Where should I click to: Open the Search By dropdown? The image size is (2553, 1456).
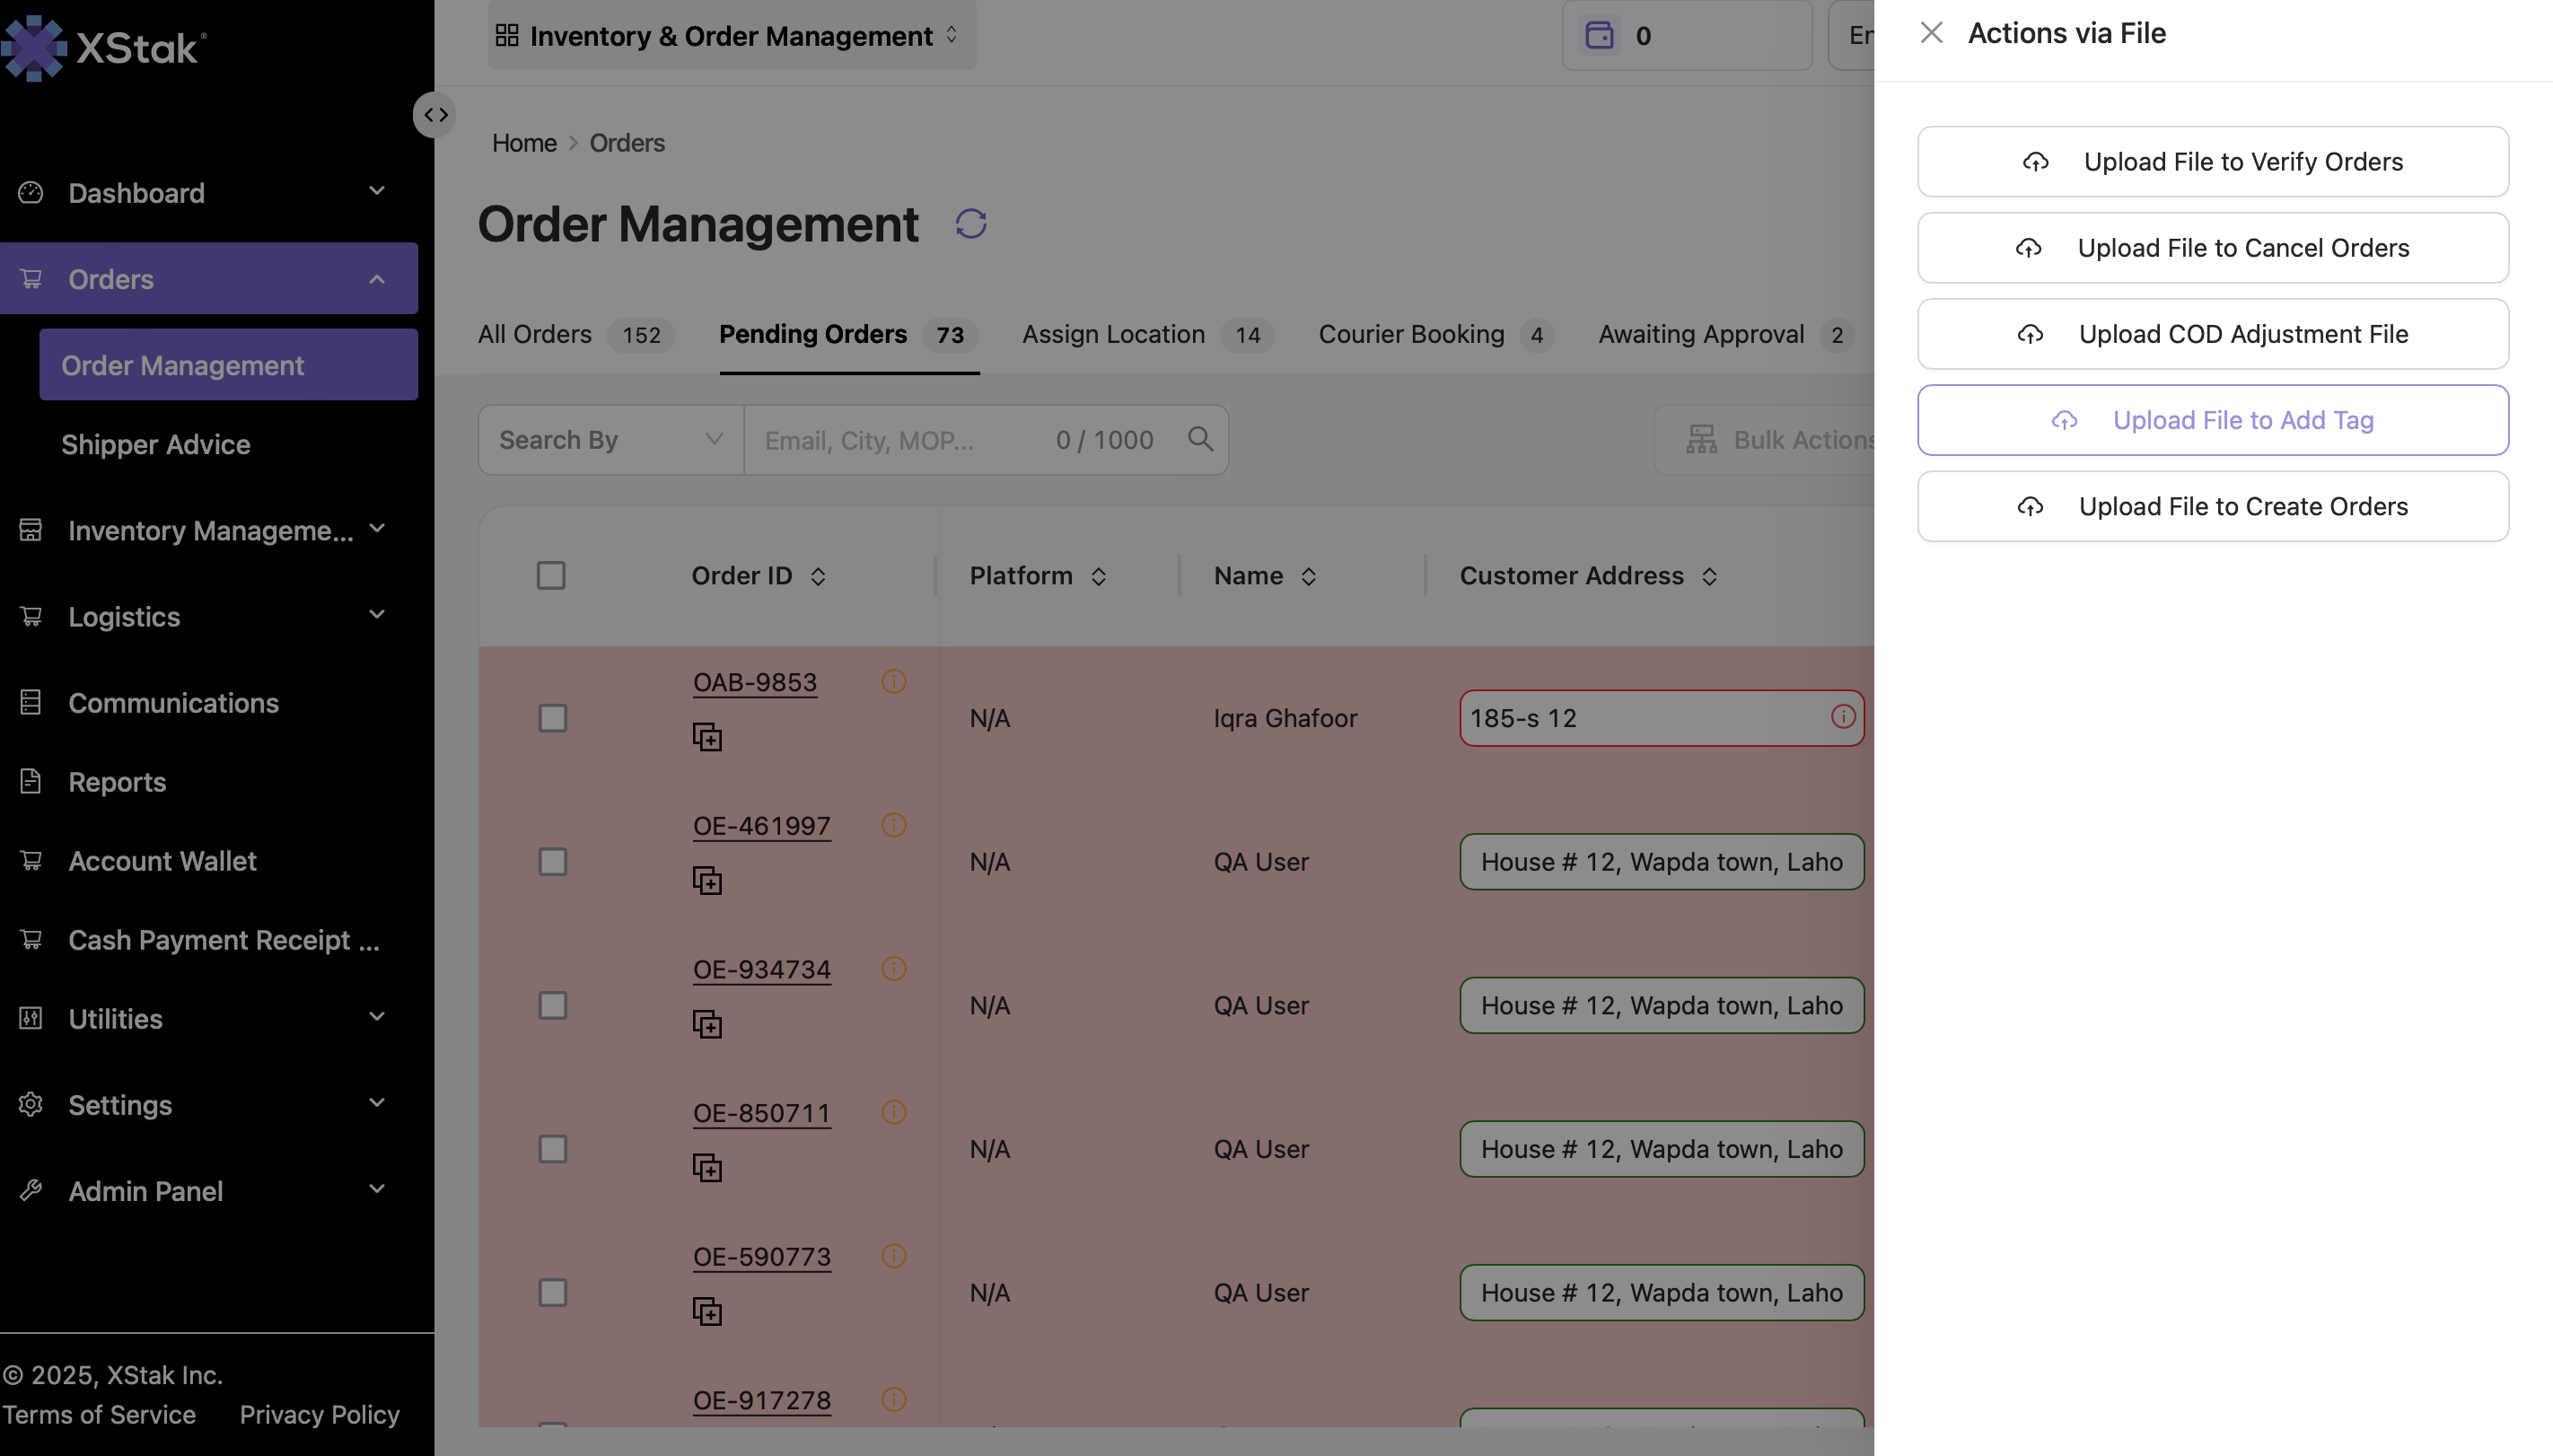click(x=610, y=439)
